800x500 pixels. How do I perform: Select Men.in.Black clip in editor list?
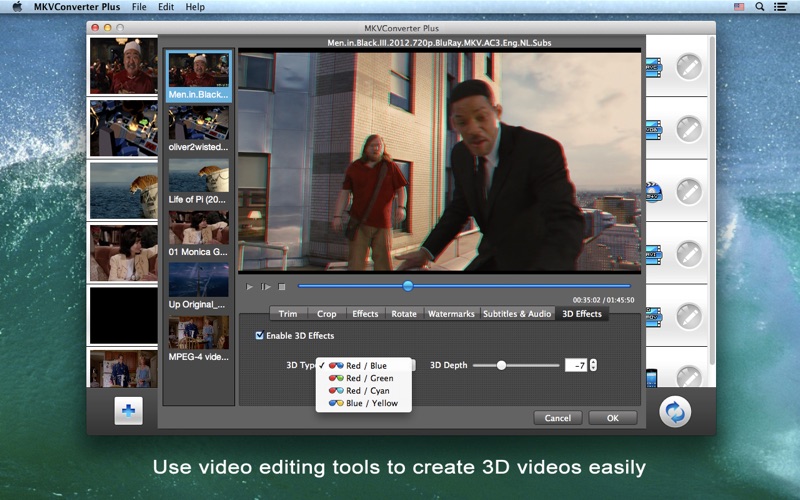198,76
